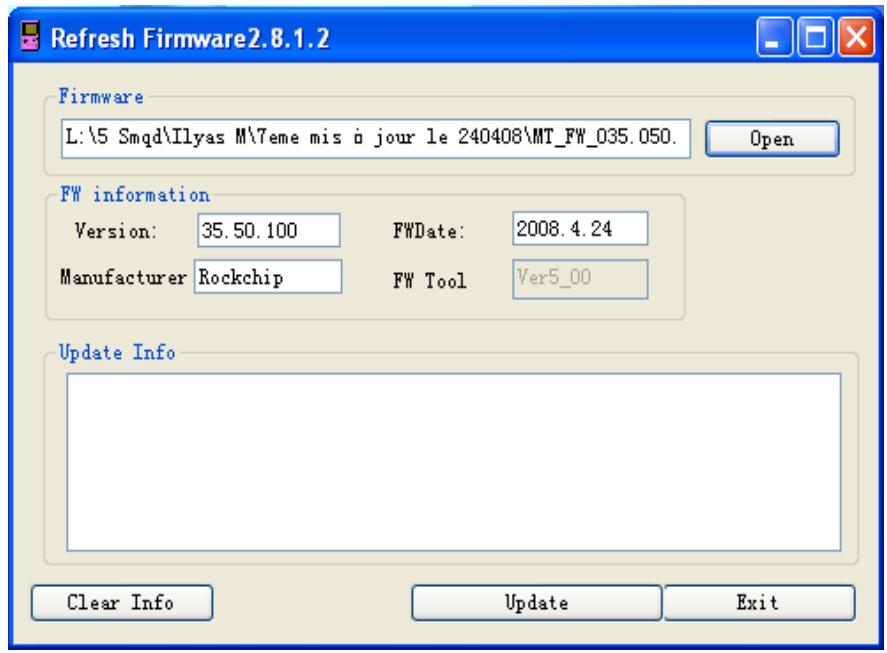Maximize the Refresh Firmware window

coord(815,37)
